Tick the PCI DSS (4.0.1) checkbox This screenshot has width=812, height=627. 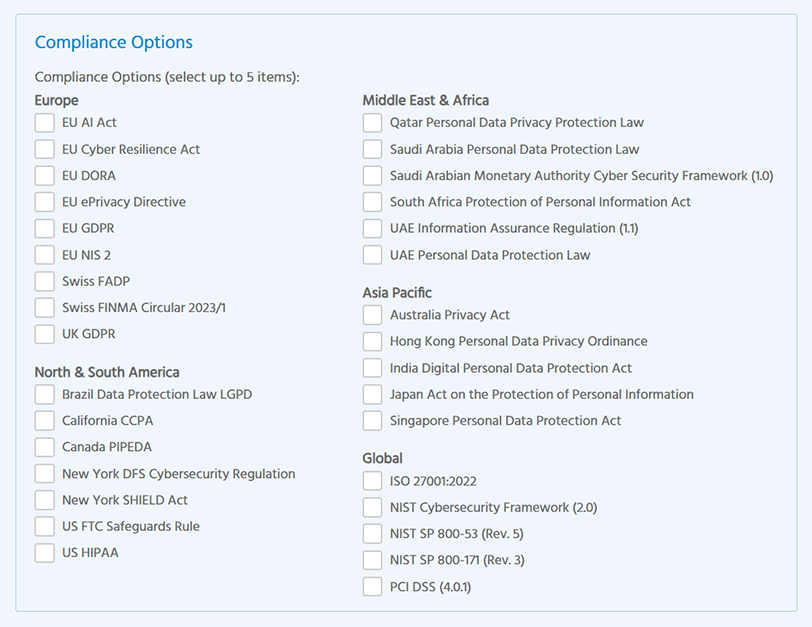tap(372, 586)
